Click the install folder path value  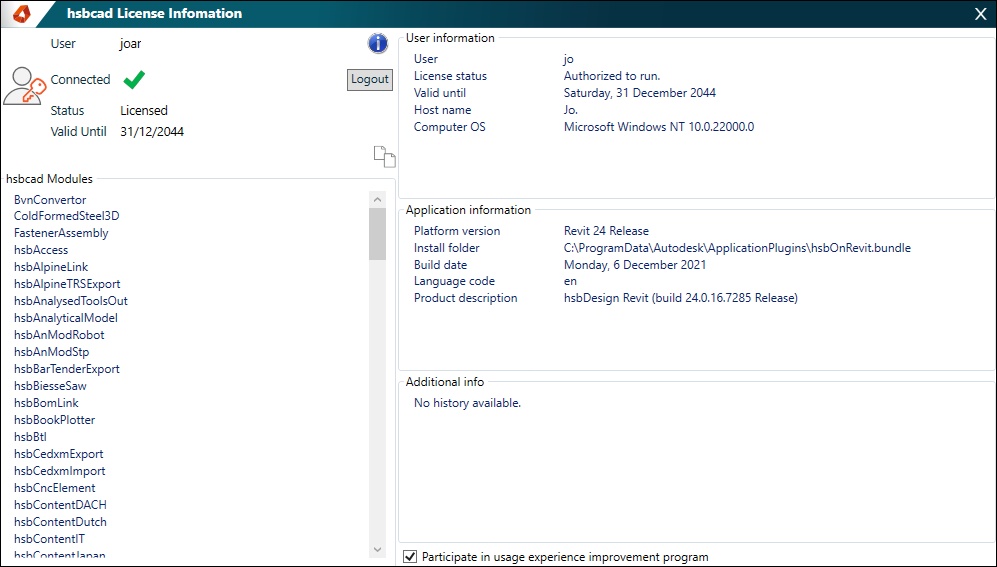click(737, 248)
